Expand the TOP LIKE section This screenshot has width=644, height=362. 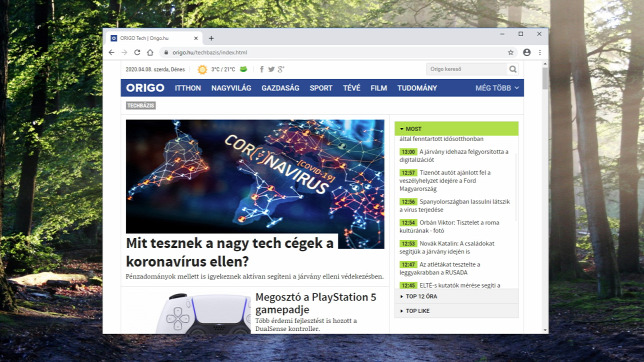pos(456,311)
